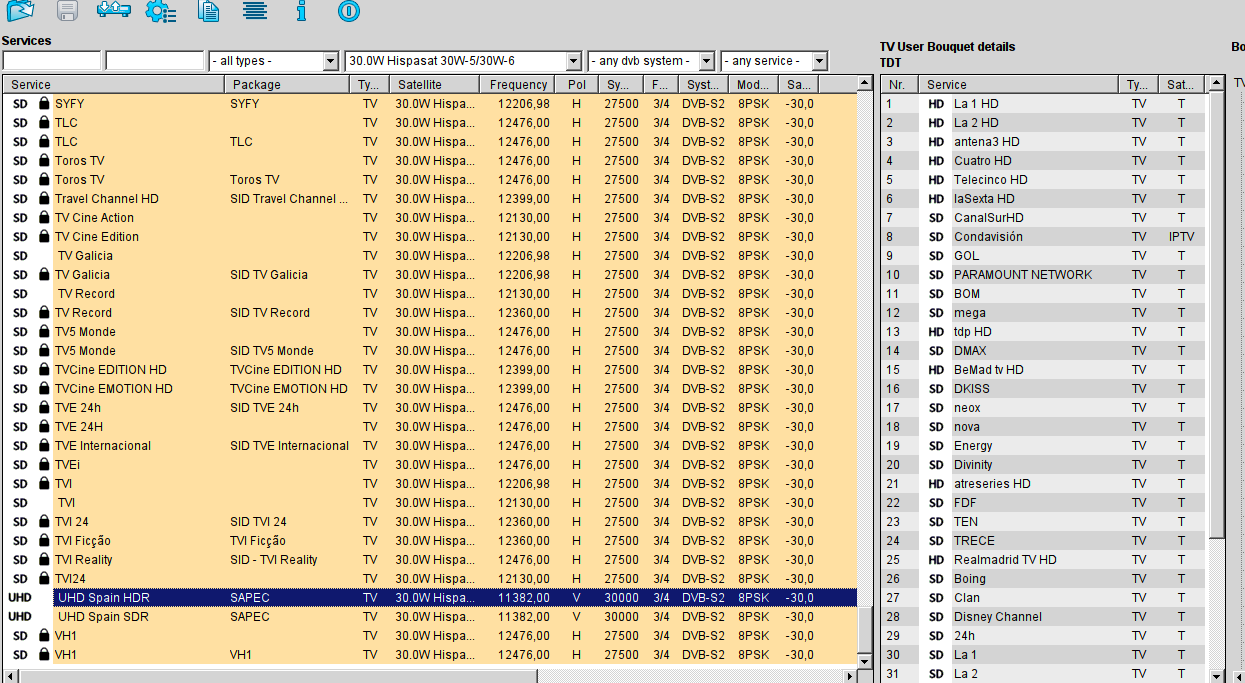
Task: Click the documents copy icon in toolbar
Action: (208, 12)
